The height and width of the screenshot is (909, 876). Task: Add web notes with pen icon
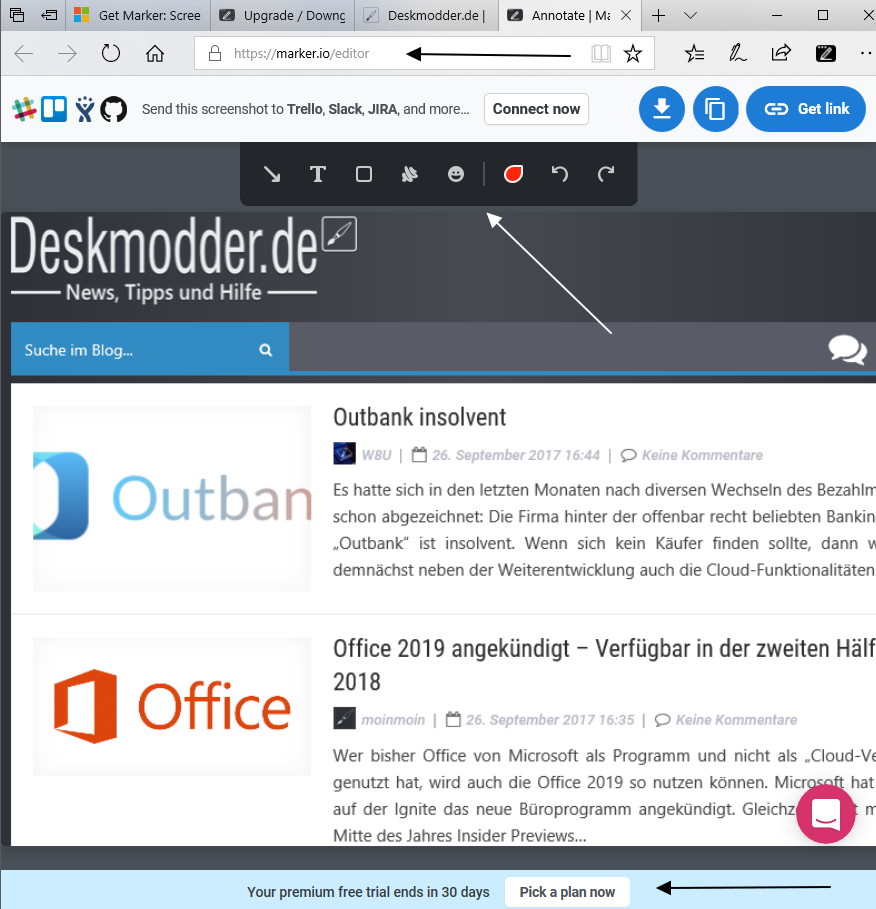point(737,54)
